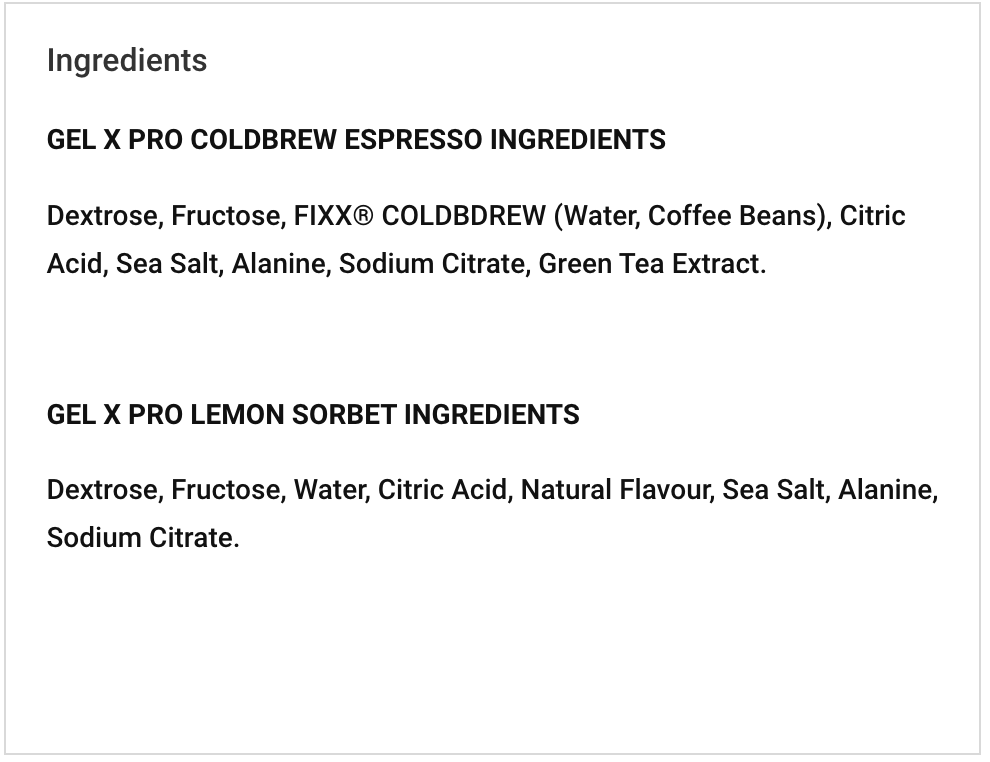Click "Dextrose" in the Lemon Sorbet list

click(103, 490)
